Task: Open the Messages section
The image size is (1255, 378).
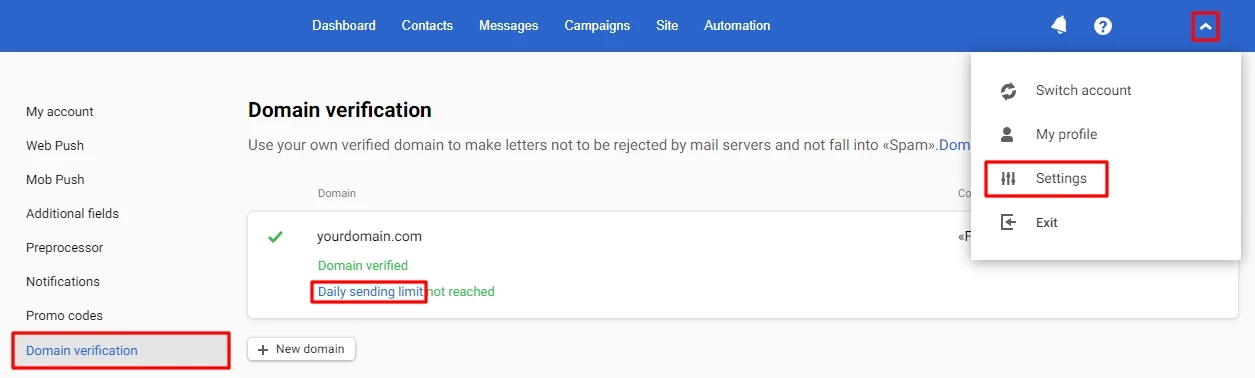Action: [x=508, y=26]
